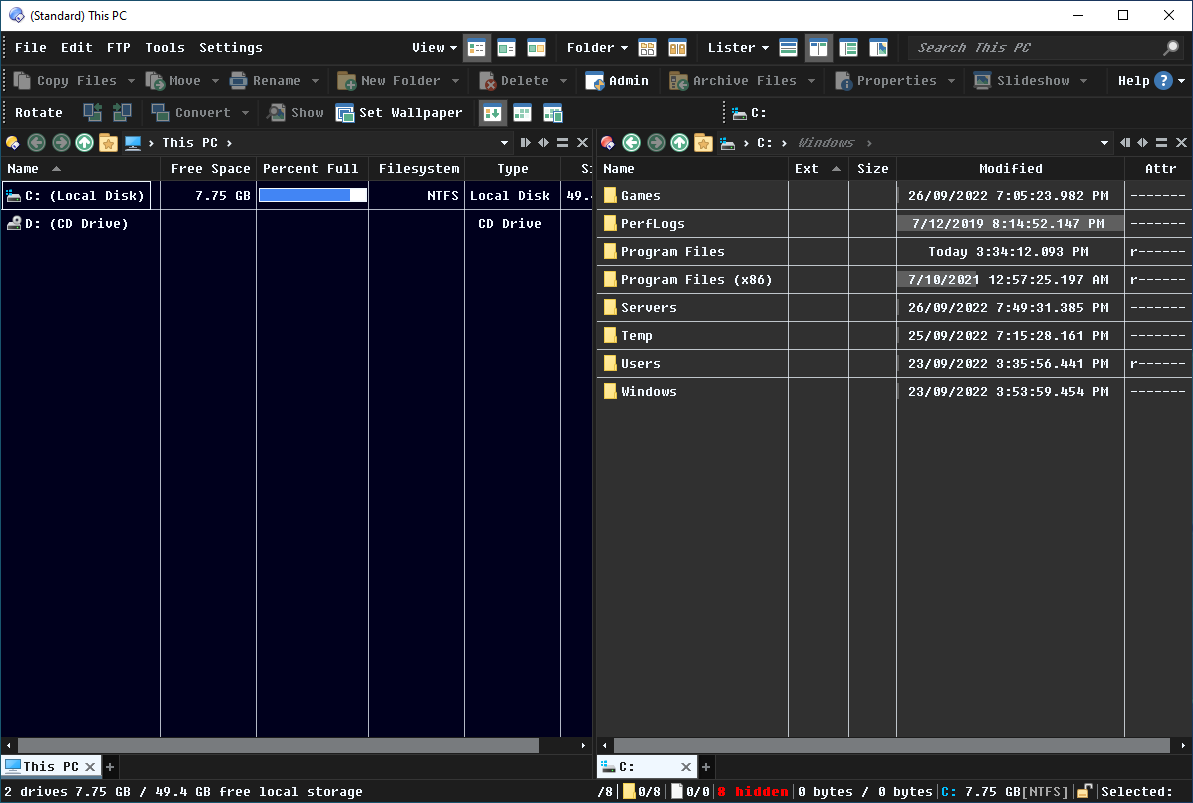1193x803 pixels.
Task: Click the Rotate left icon
Action: 92,113
